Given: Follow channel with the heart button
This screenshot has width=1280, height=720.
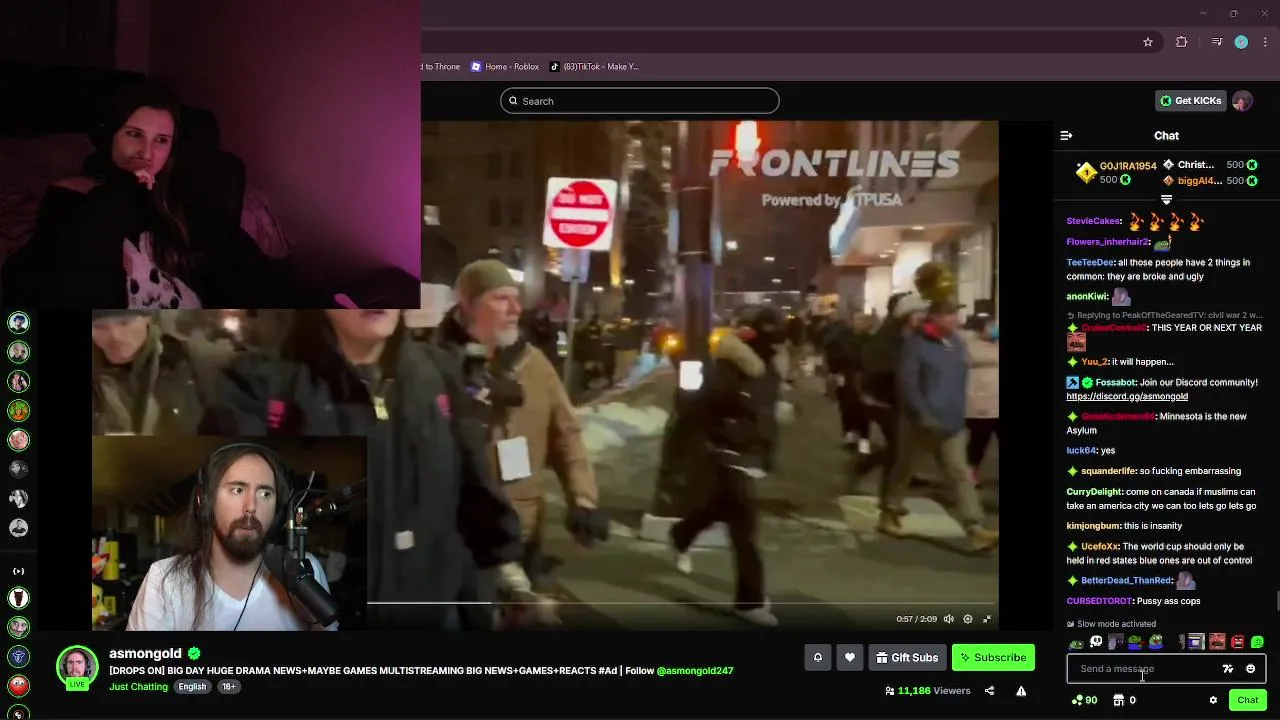Looking at the screenshot, I should tap(850, 657).
